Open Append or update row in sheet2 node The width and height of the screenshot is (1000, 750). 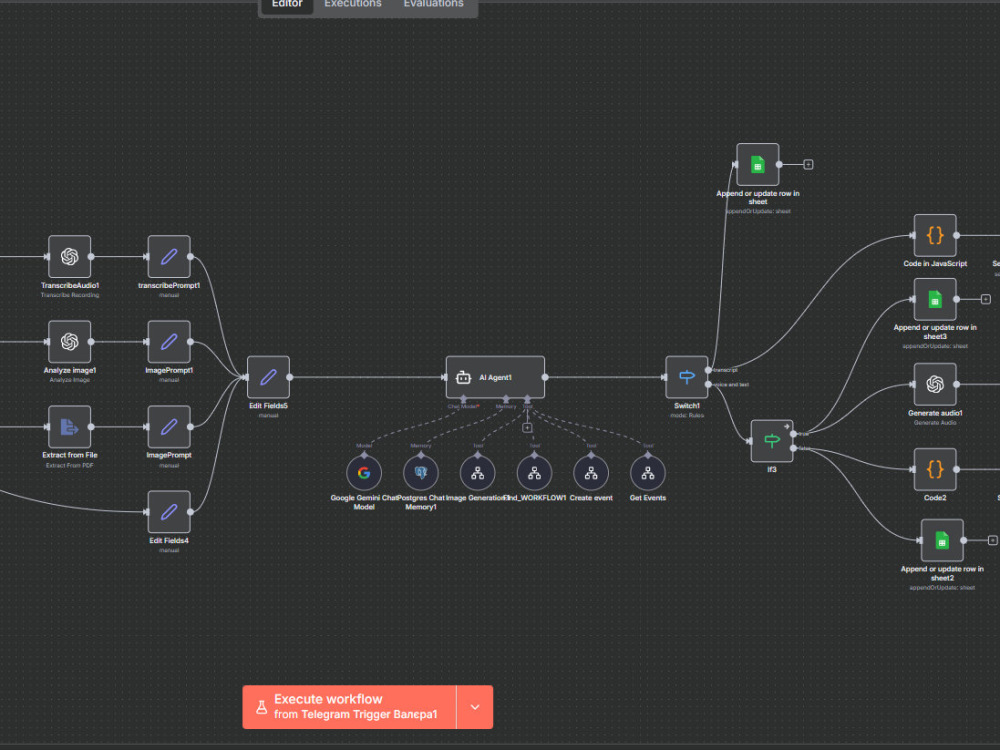click(942, 540)
